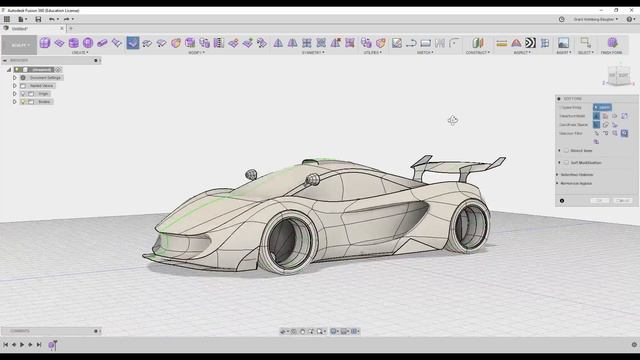The image size is (640, 360).
Task: Expand the Bodies tree node
Action: (15, 102)
